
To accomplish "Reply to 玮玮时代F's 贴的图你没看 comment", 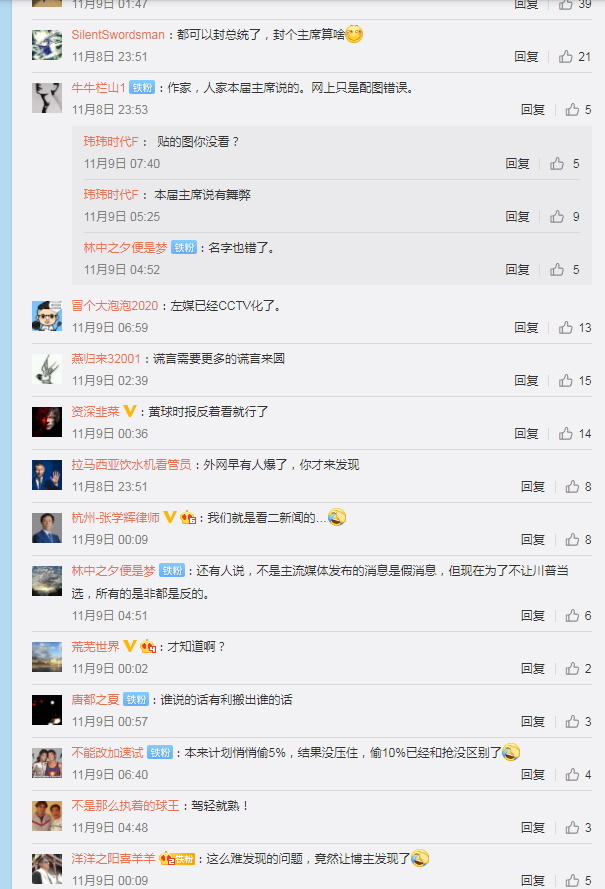I will pos(517,164).
